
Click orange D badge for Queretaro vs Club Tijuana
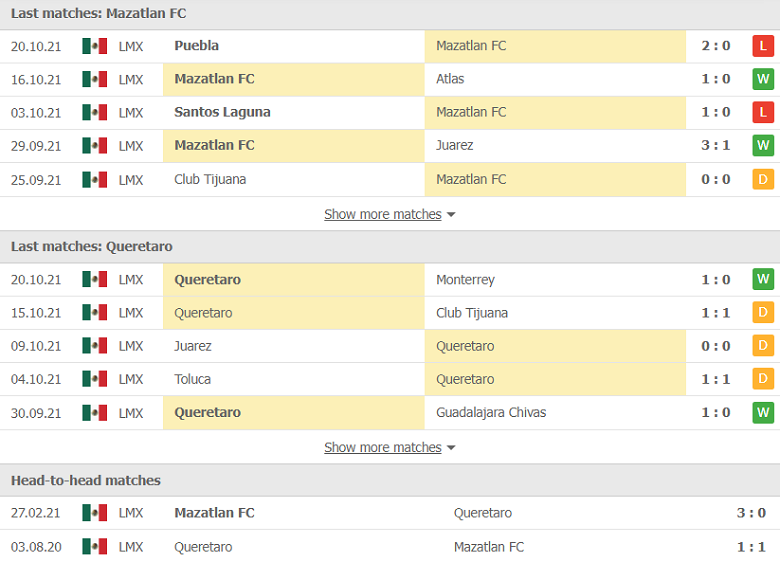pos(763,313)
